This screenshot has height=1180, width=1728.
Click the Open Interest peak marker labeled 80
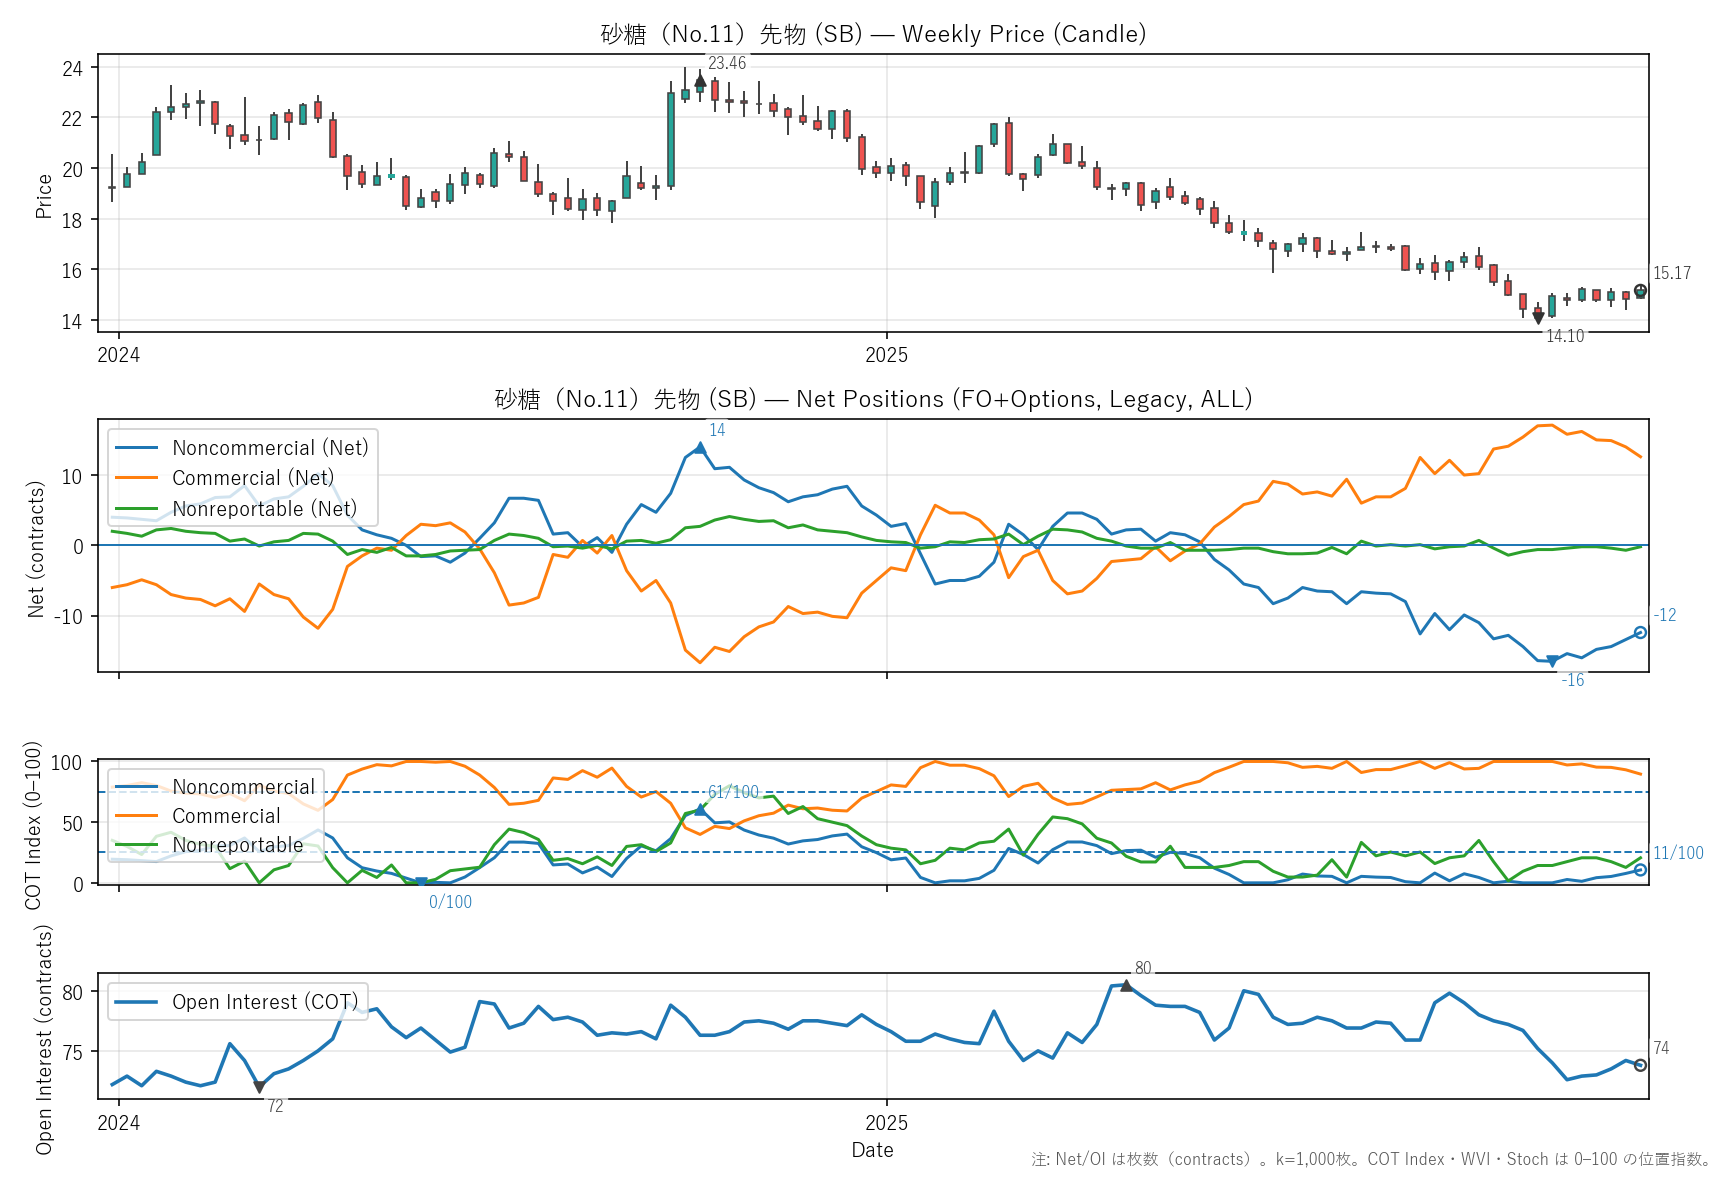(1126, 986)
